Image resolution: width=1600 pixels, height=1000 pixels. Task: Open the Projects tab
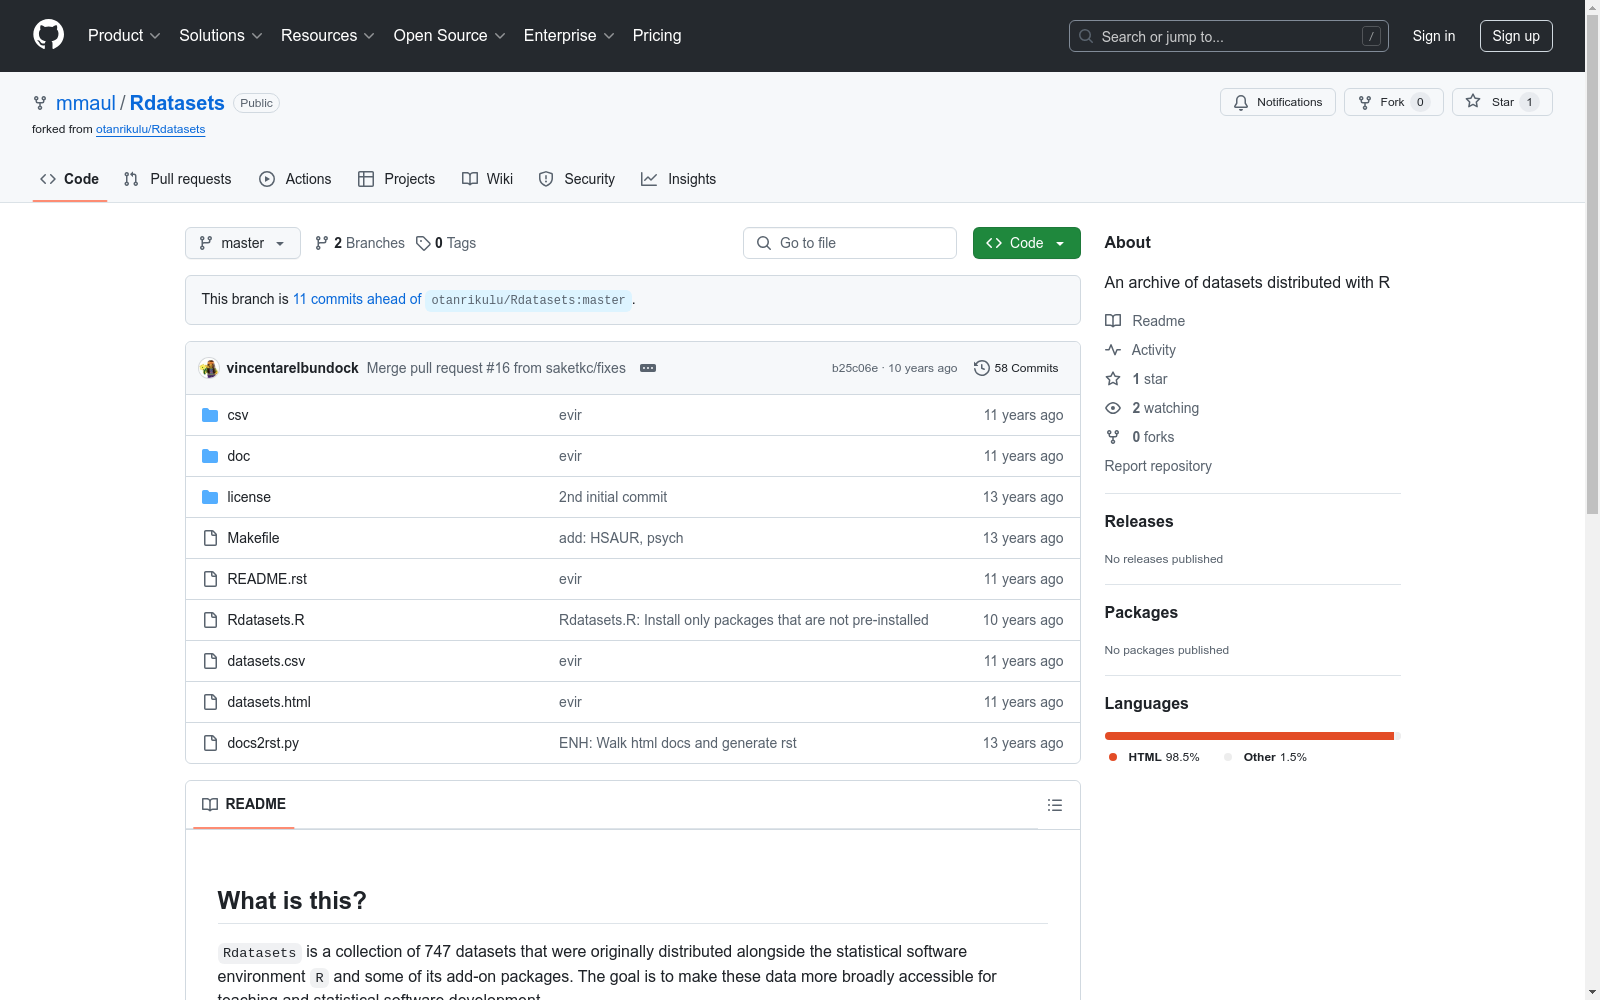pos(397,179)
